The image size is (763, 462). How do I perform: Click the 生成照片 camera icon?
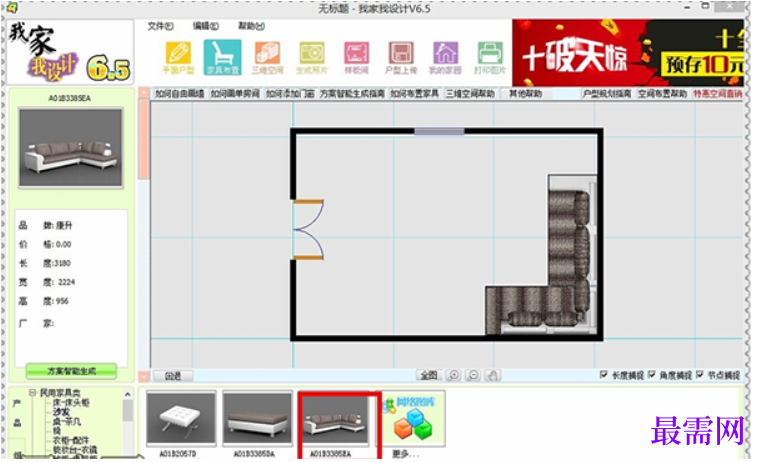(312, 57)
